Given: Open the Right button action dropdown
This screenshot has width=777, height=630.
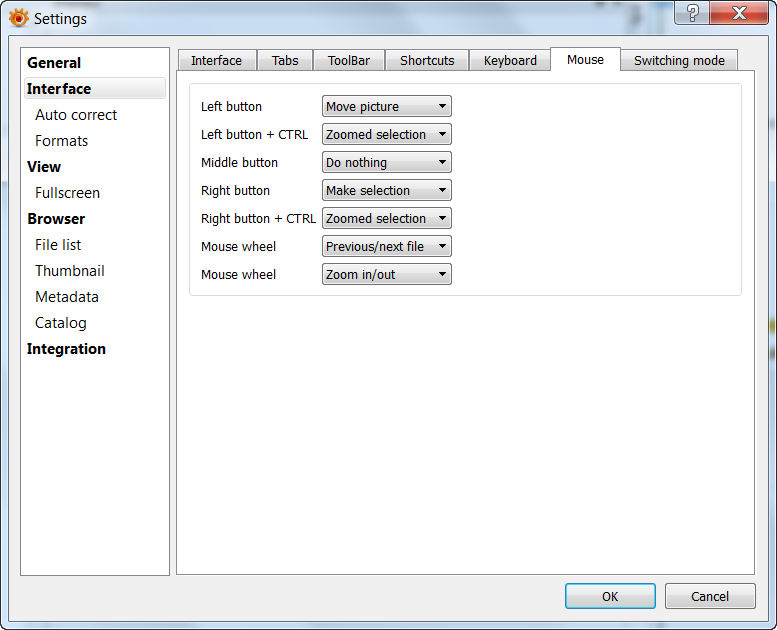Looking at the screenshot, I should [387, 190].
